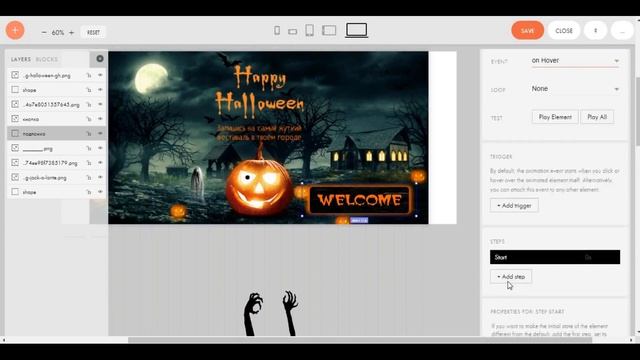This screenshot has height=360, width=640.
Task: Toggle visibility of the подложка layer
Action: pyautogui.click(x=100, y=133)
